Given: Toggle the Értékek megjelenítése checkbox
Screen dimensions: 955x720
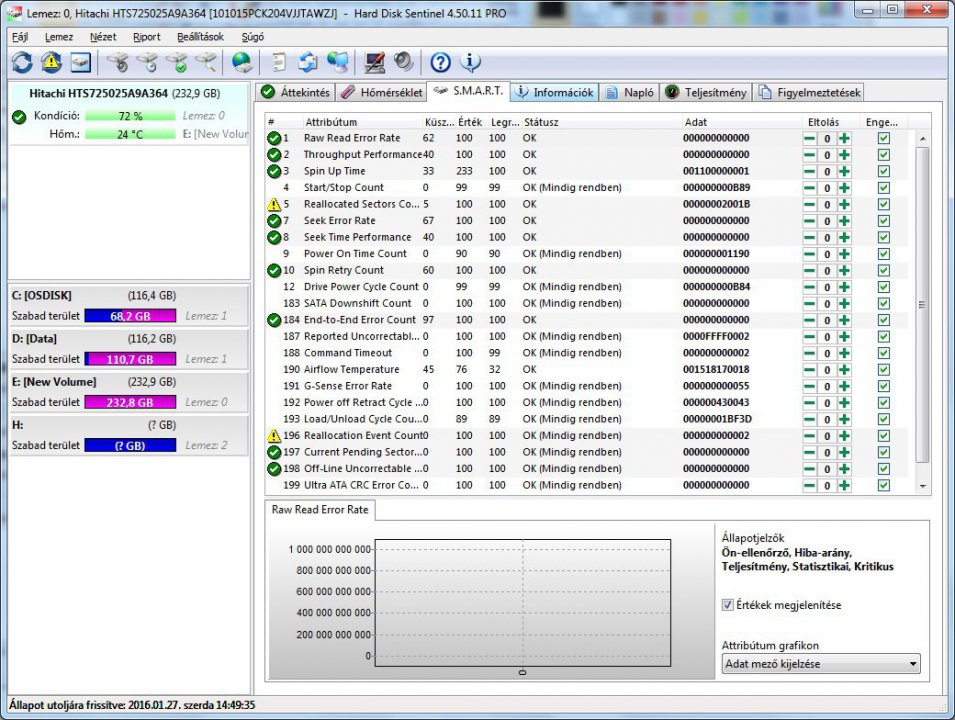Looking at the screenshot, I should click(x=727, y=605).
